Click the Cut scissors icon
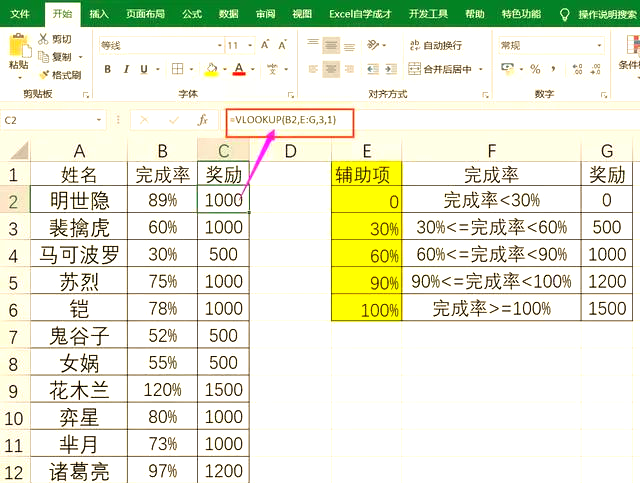The height and width of the screenshot is (483, 640). [43, 39]
